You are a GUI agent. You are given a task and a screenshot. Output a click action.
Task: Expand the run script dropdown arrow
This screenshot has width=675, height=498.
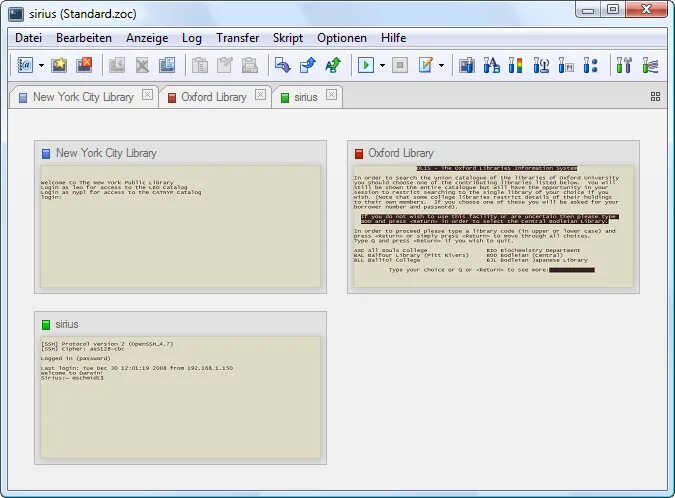382,66
